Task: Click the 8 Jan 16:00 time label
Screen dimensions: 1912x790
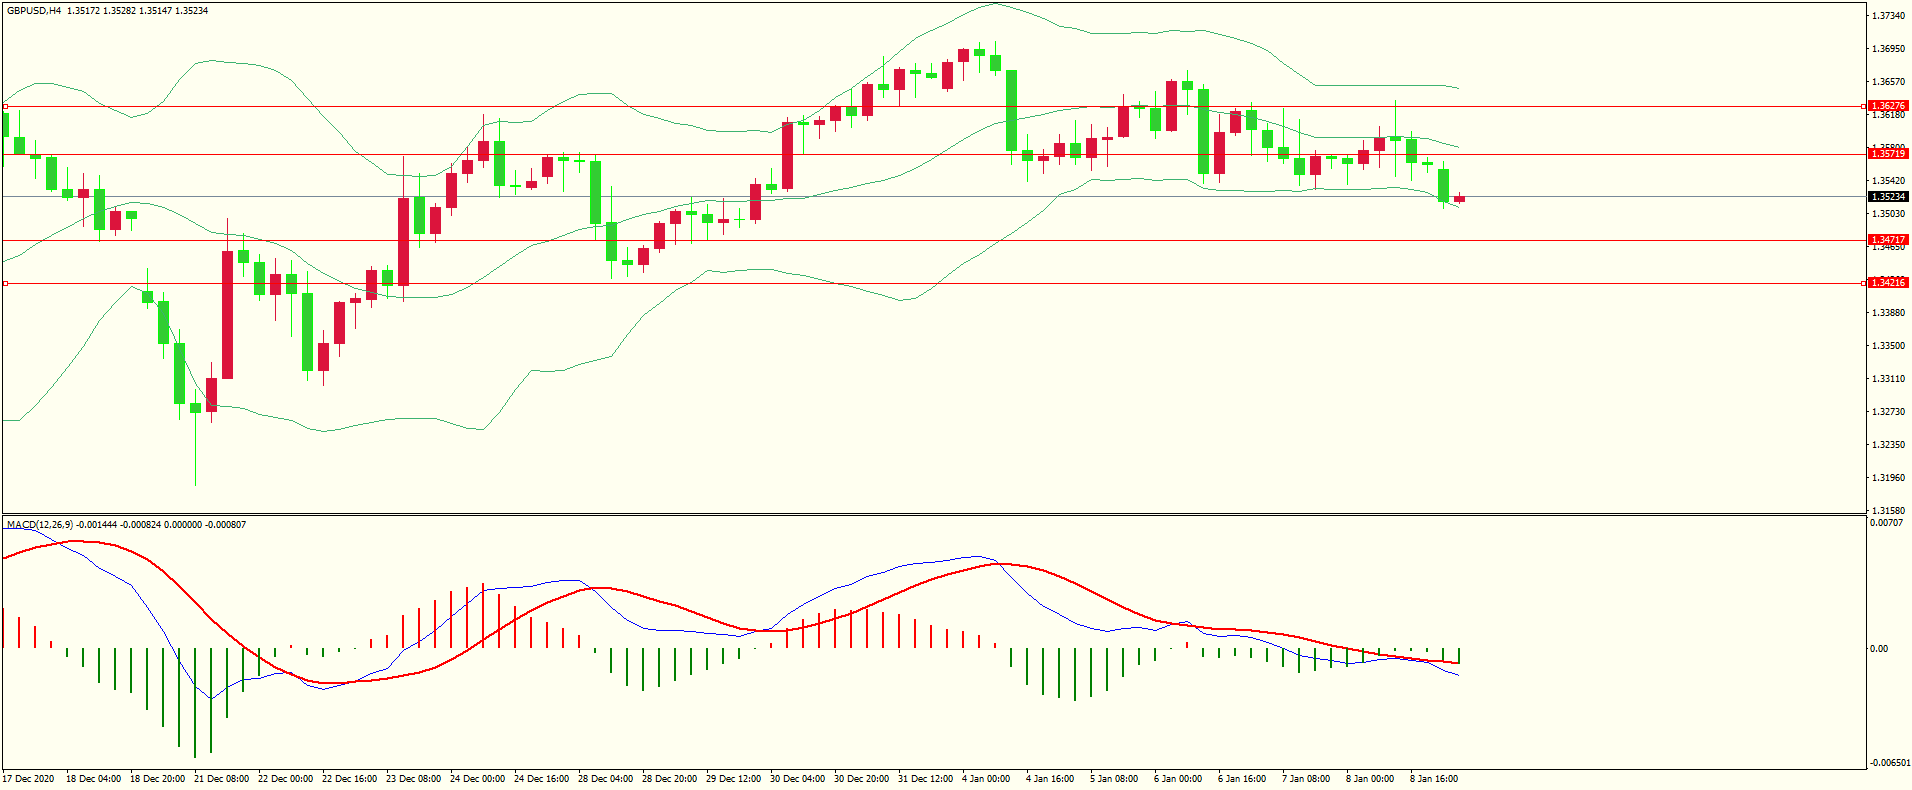Action: pyautogui.click(x=1434, y=779)
